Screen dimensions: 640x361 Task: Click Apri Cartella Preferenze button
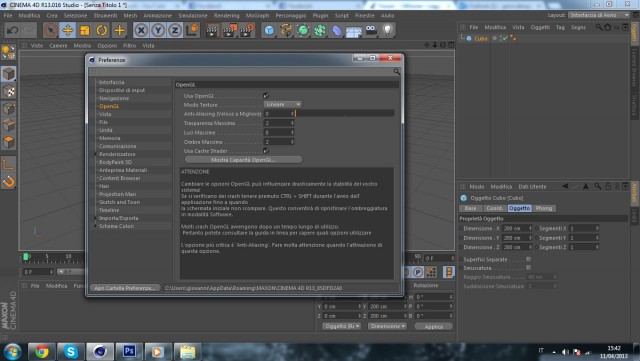(x=125, y=288)
